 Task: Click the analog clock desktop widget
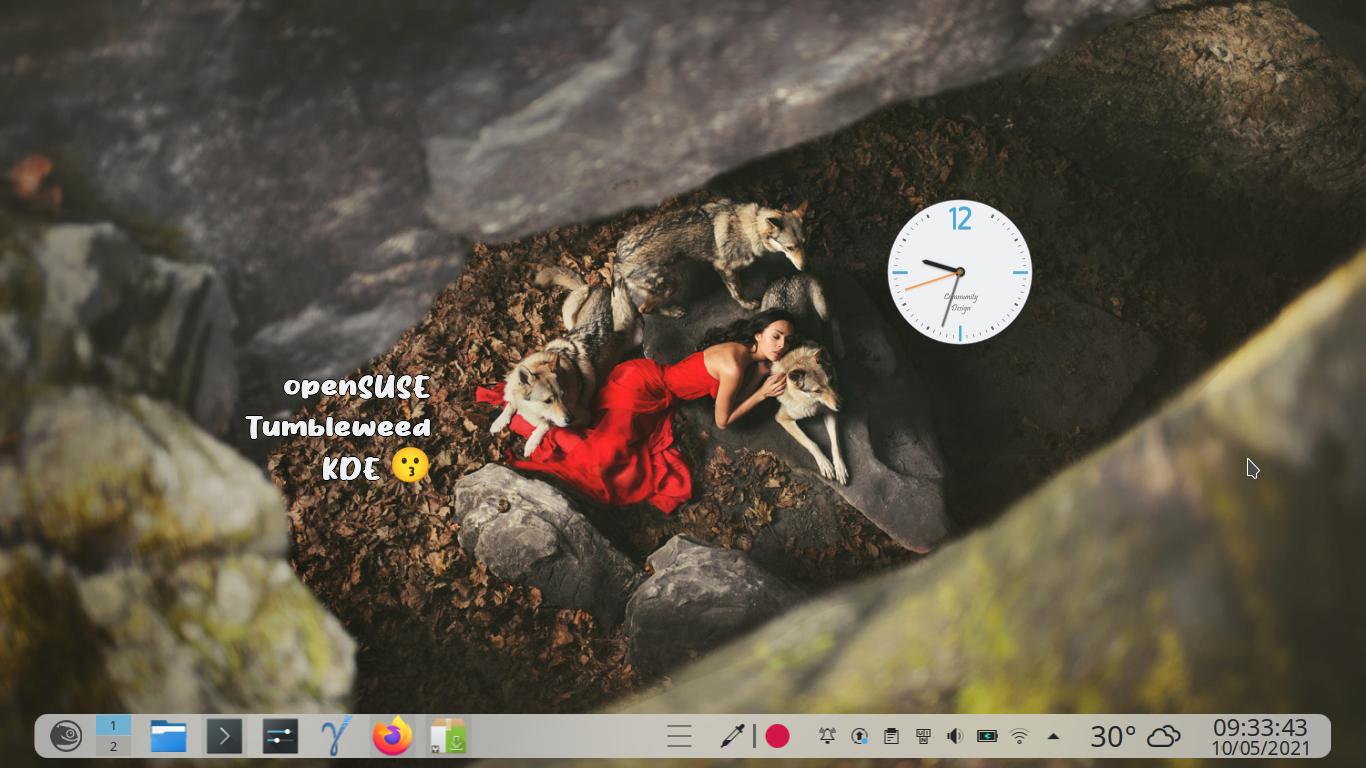[959, 271]
